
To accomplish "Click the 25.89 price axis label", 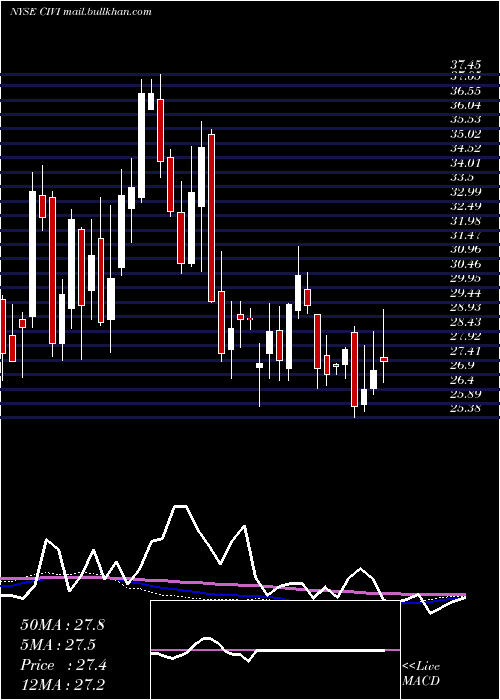I will click(x=466, y=394).
